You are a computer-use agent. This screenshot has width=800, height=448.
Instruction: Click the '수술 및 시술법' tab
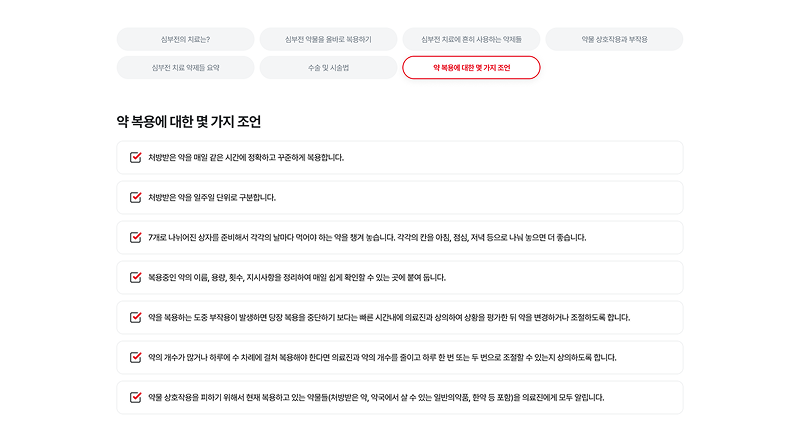pos(328,68)
